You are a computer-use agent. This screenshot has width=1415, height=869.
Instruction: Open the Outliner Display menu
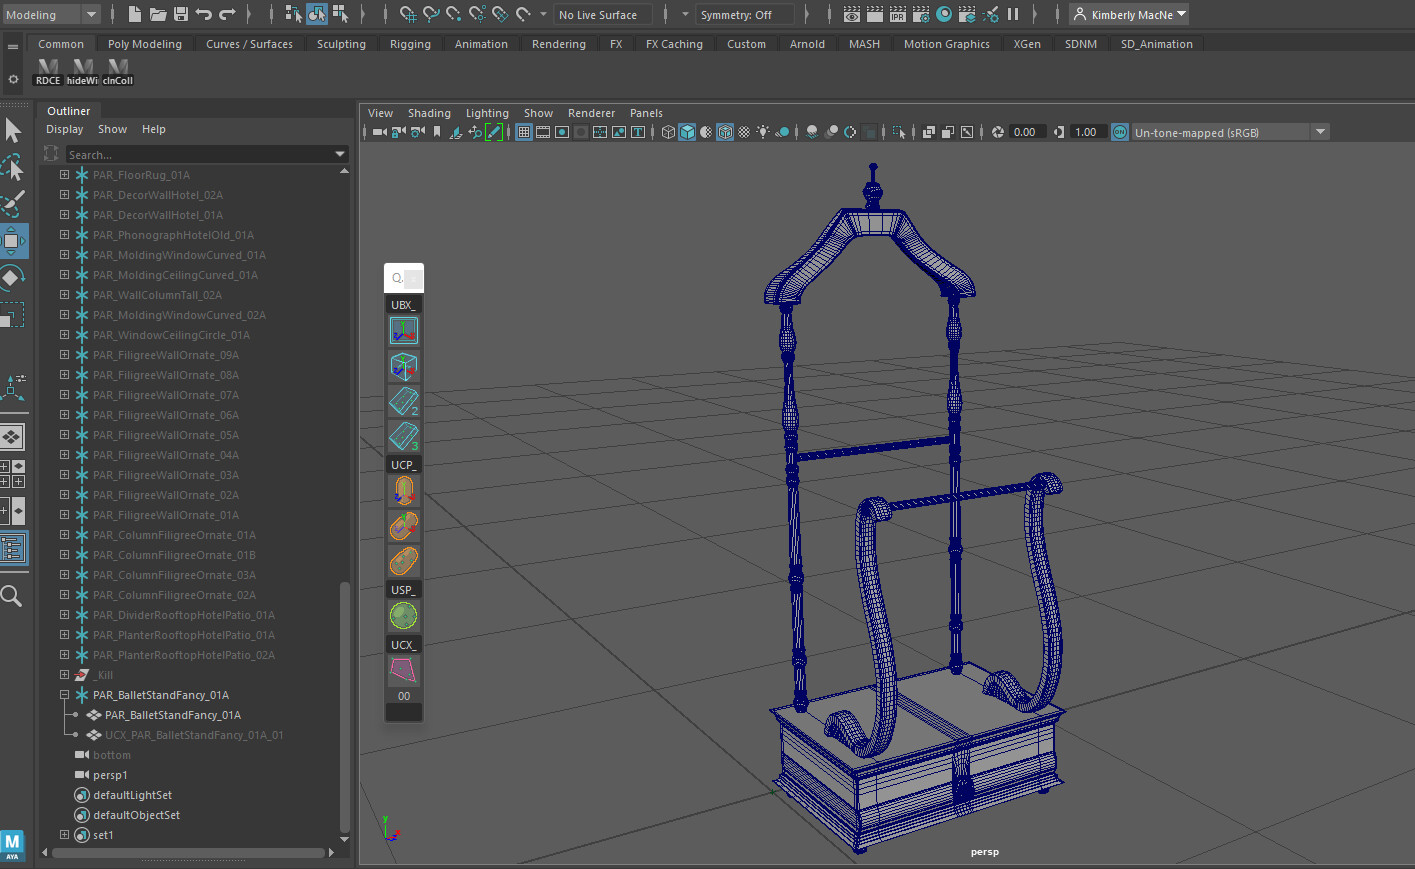pos(65,129)
